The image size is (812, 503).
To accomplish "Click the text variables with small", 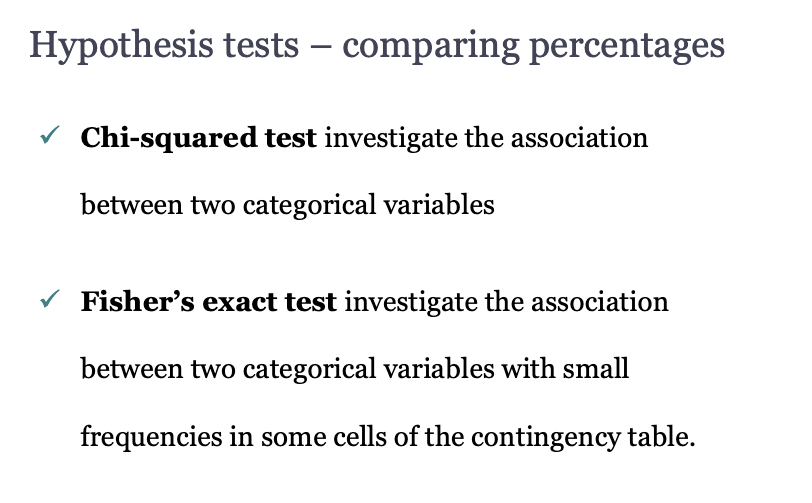I will click(x=506, y=369).
